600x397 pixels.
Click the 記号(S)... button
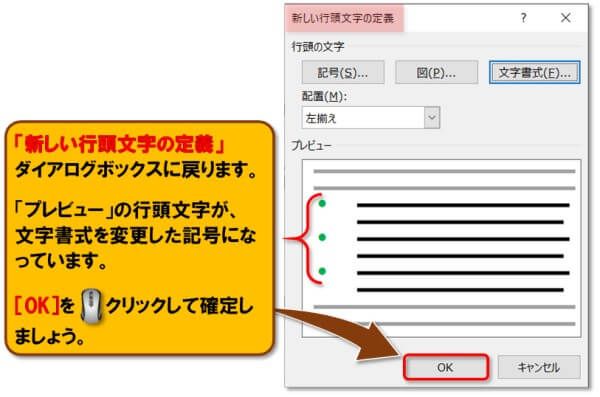[x=343, y=72]
